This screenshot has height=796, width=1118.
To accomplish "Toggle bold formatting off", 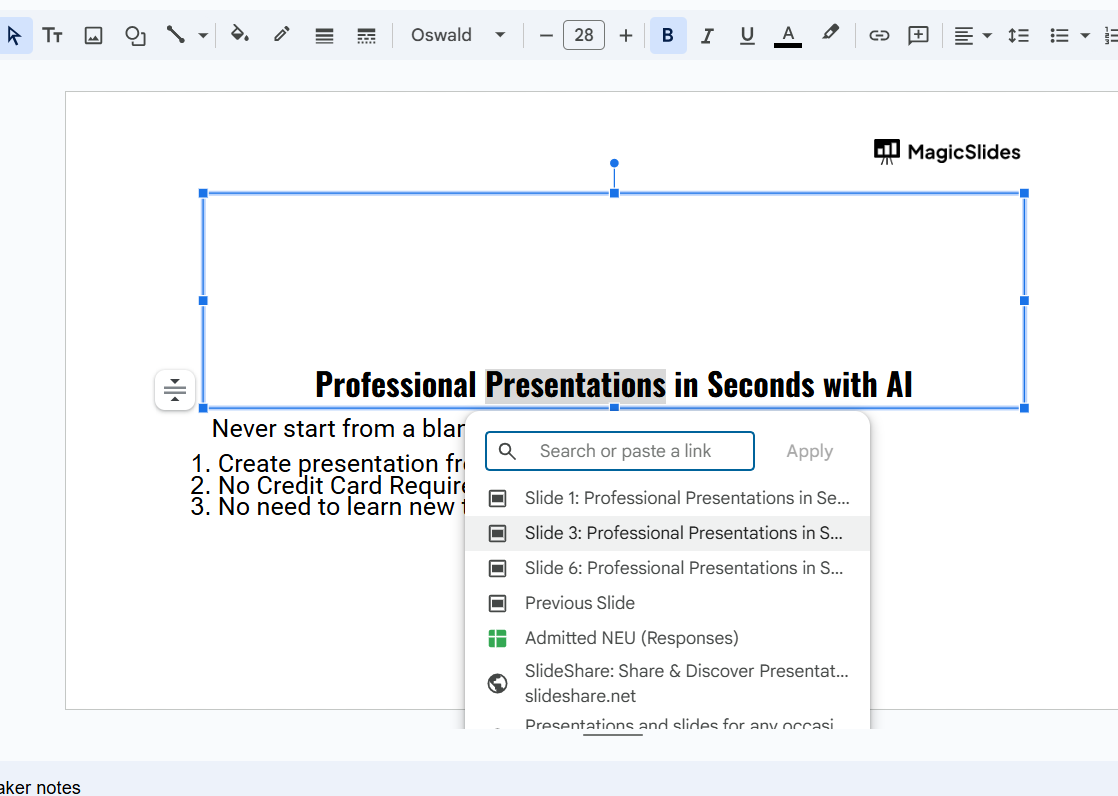I will pyautogui.click(x=668, y=36).
